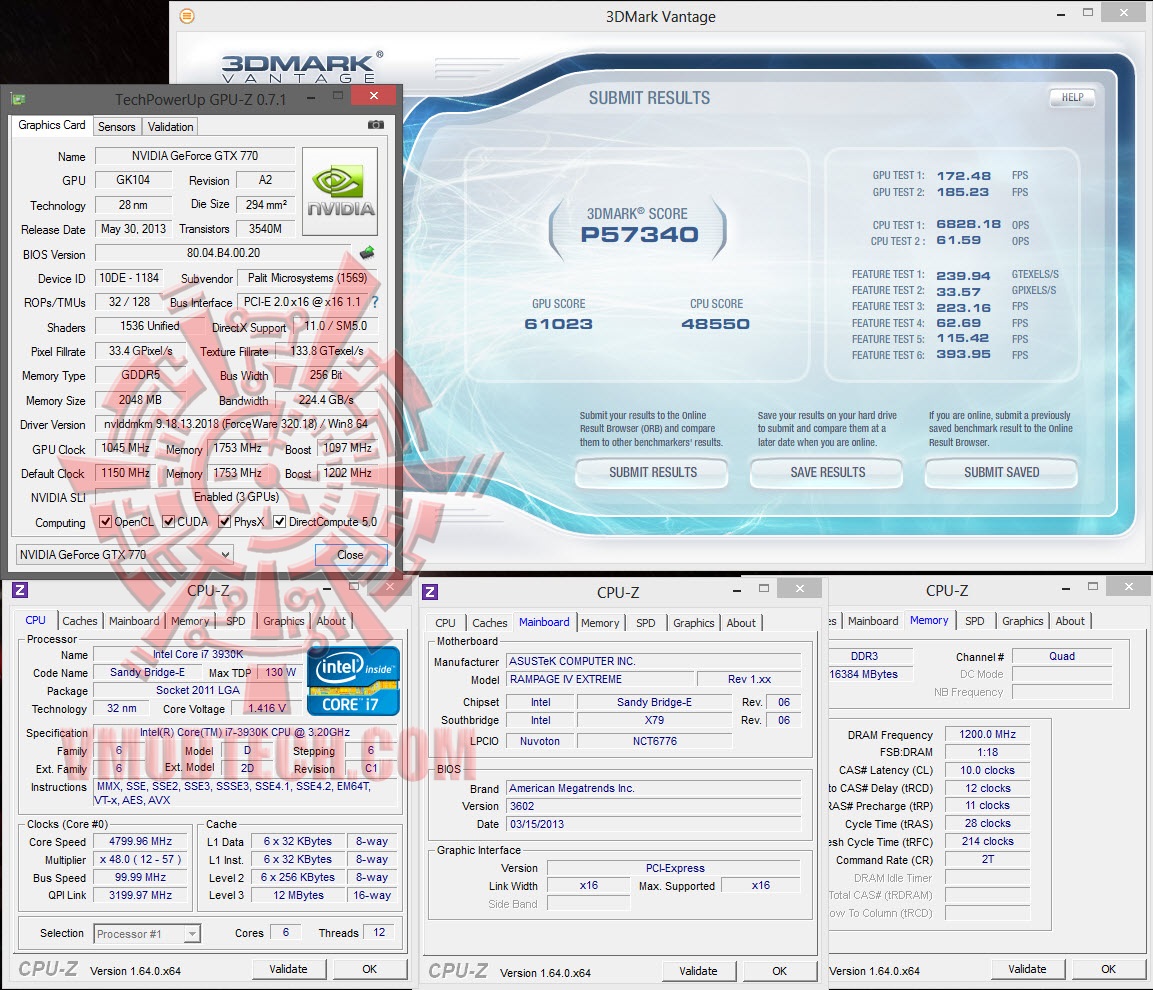Click the HELP button in 3DMark Vantage
1153x990 pixels.
pyautogui.click(x=1071, y=97)
